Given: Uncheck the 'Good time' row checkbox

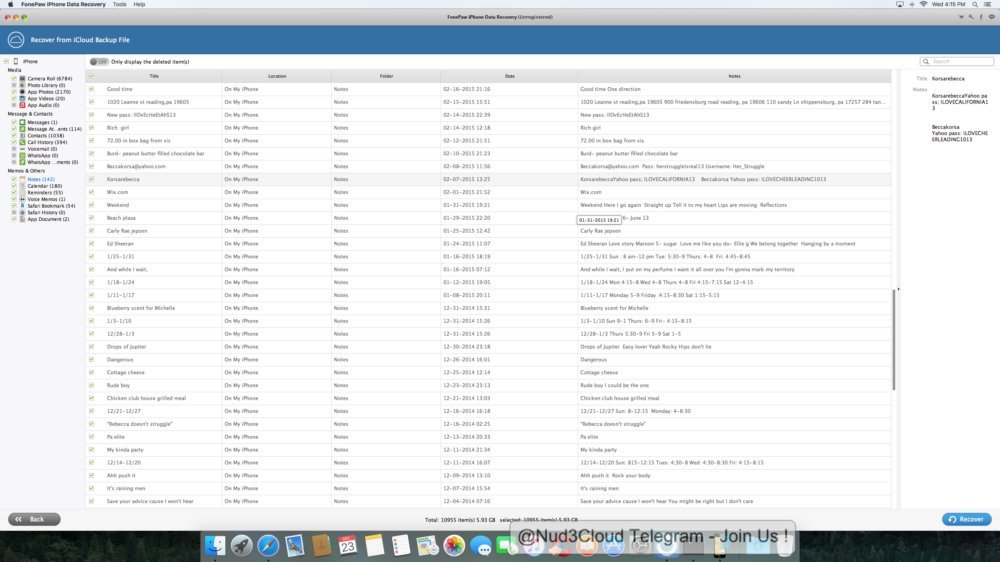Looking at the screenshot, I should [91, 89].
